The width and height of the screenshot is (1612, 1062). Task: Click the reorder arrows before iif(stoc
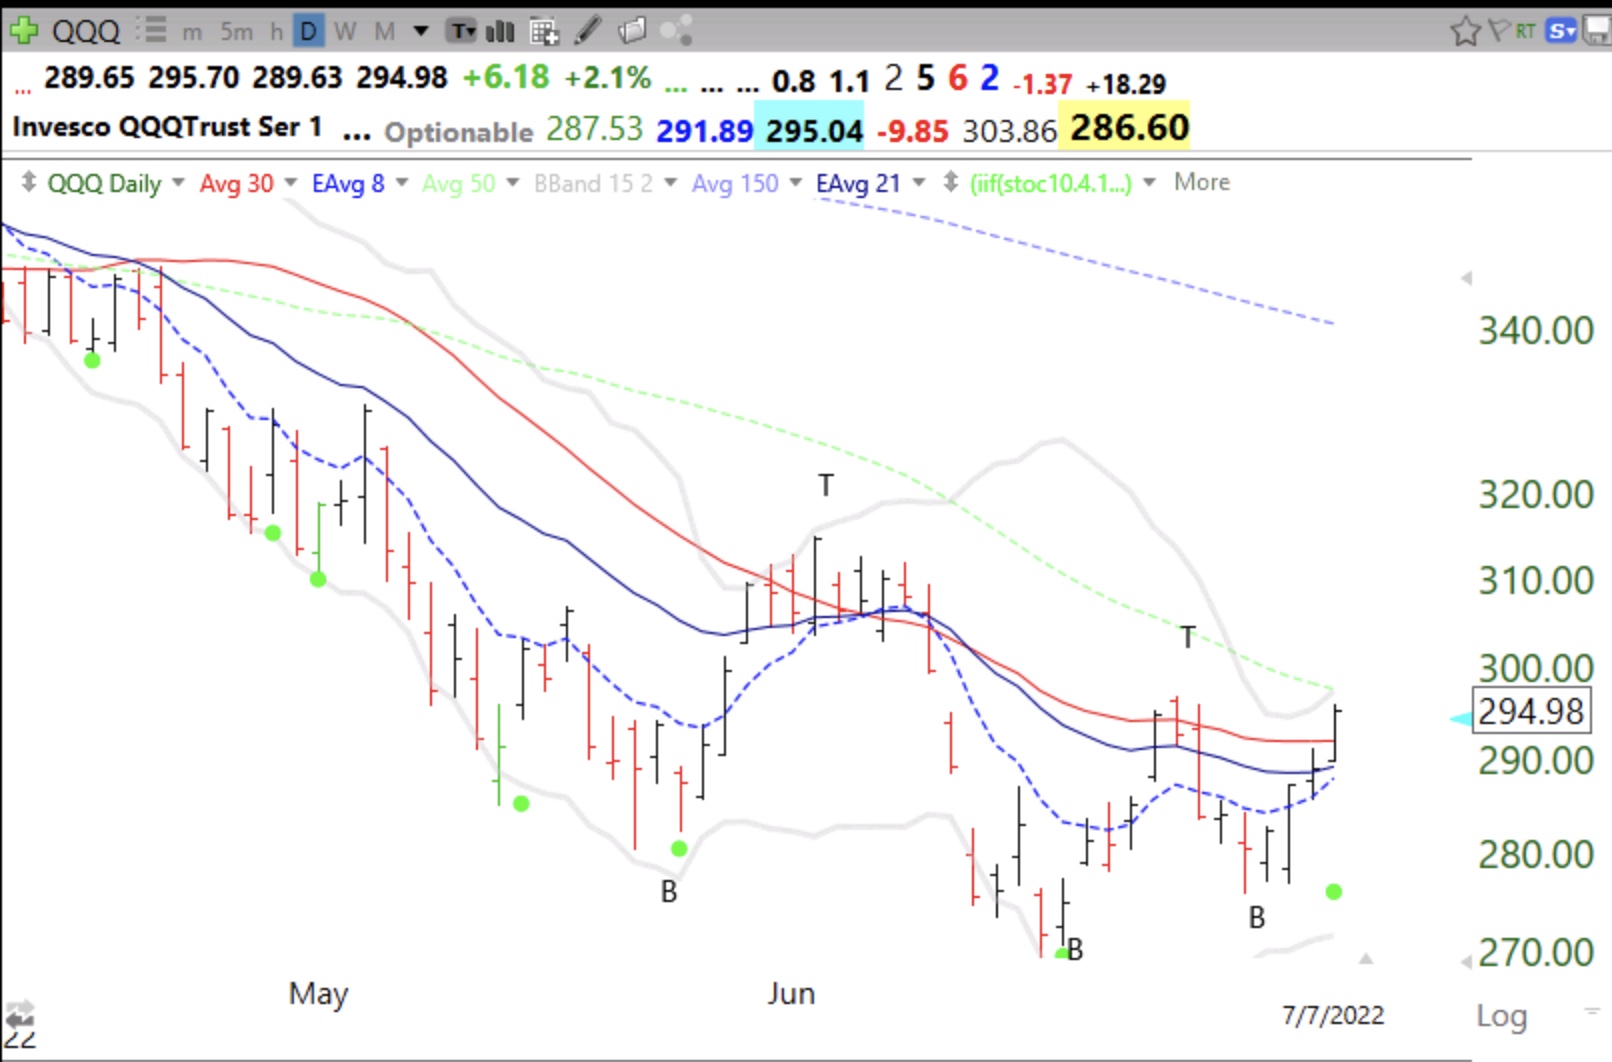tap(951, 182)
